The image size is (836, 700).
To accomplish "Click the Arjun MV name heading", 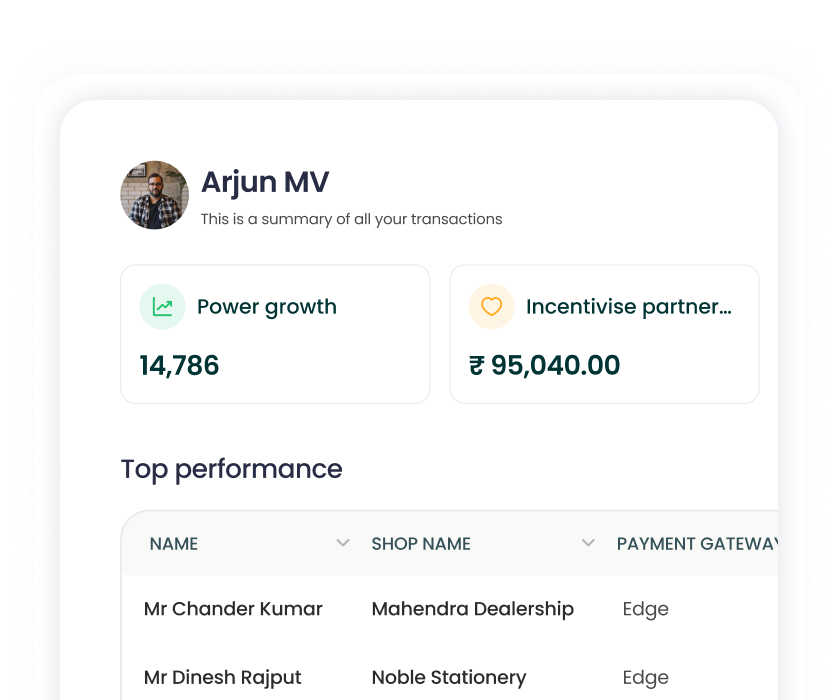I will click(265, 182).
